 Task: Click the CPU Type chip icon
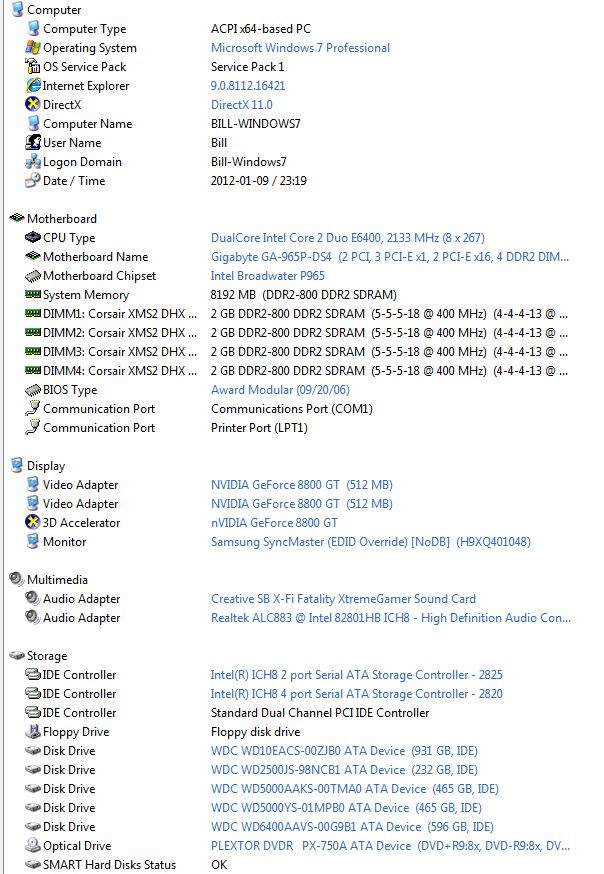coord(33,237)
